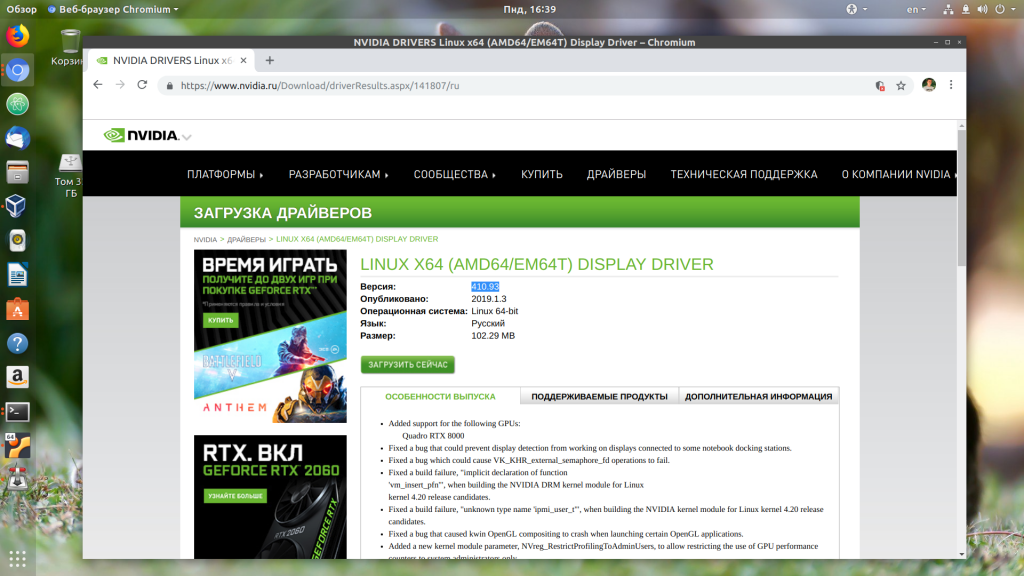Open the en keyboard layout dropdown

pos(916,9)
